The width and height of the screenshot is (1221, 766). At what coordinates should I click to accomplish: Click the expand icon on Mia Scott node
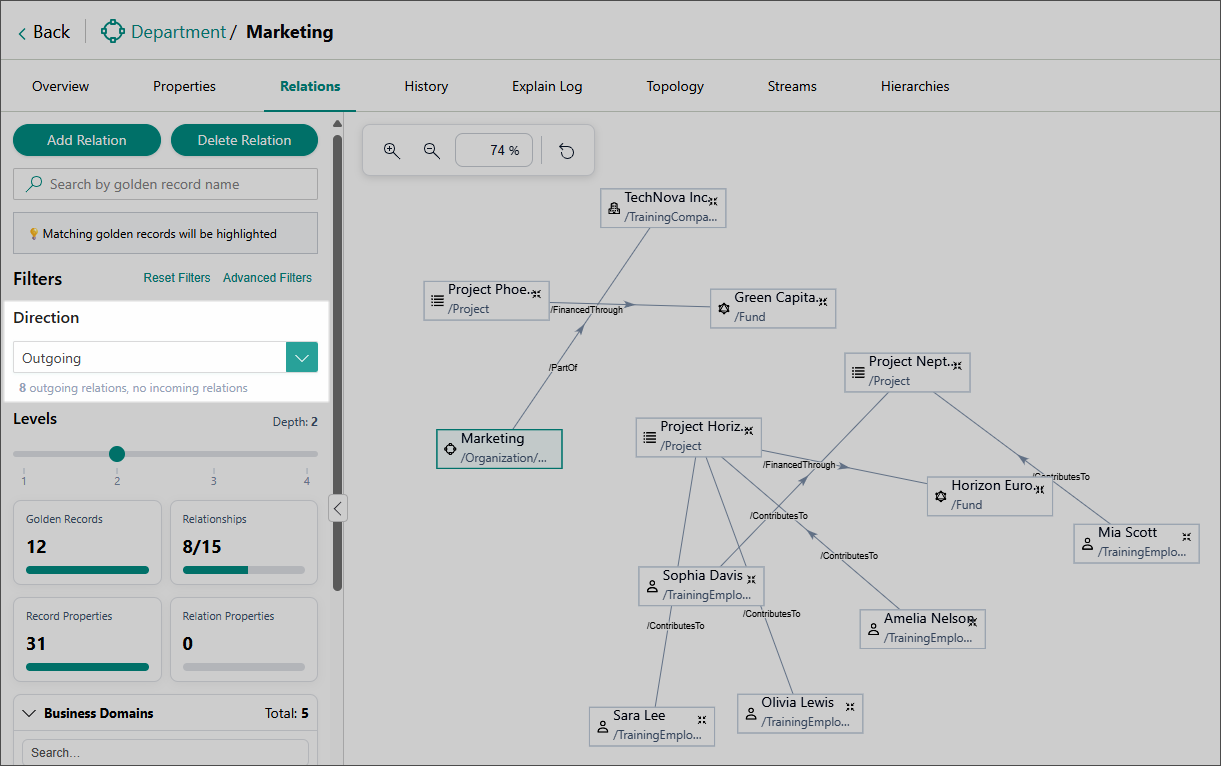[x=1186, y=537]
